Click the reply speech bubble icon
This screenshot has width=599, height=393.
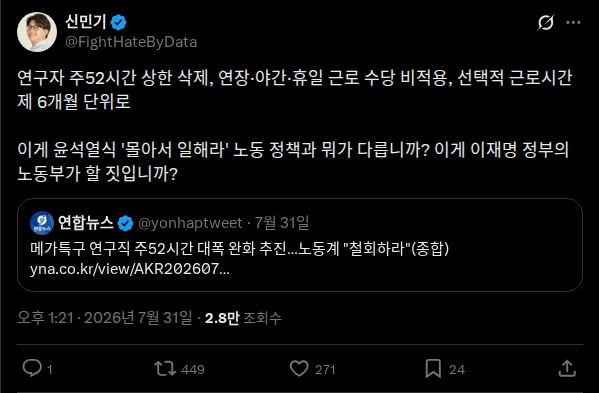(32, 369)
